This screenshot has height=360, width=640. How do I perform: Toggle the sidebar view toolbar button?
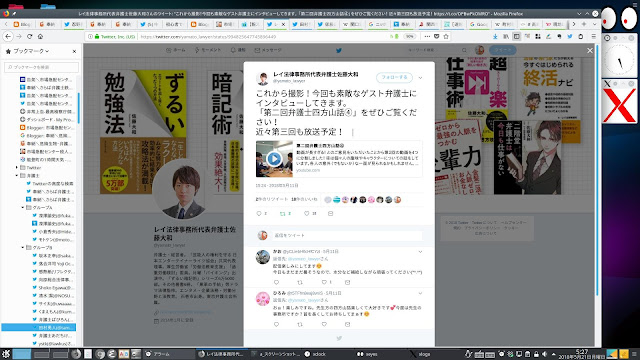(x=517, y=36)
